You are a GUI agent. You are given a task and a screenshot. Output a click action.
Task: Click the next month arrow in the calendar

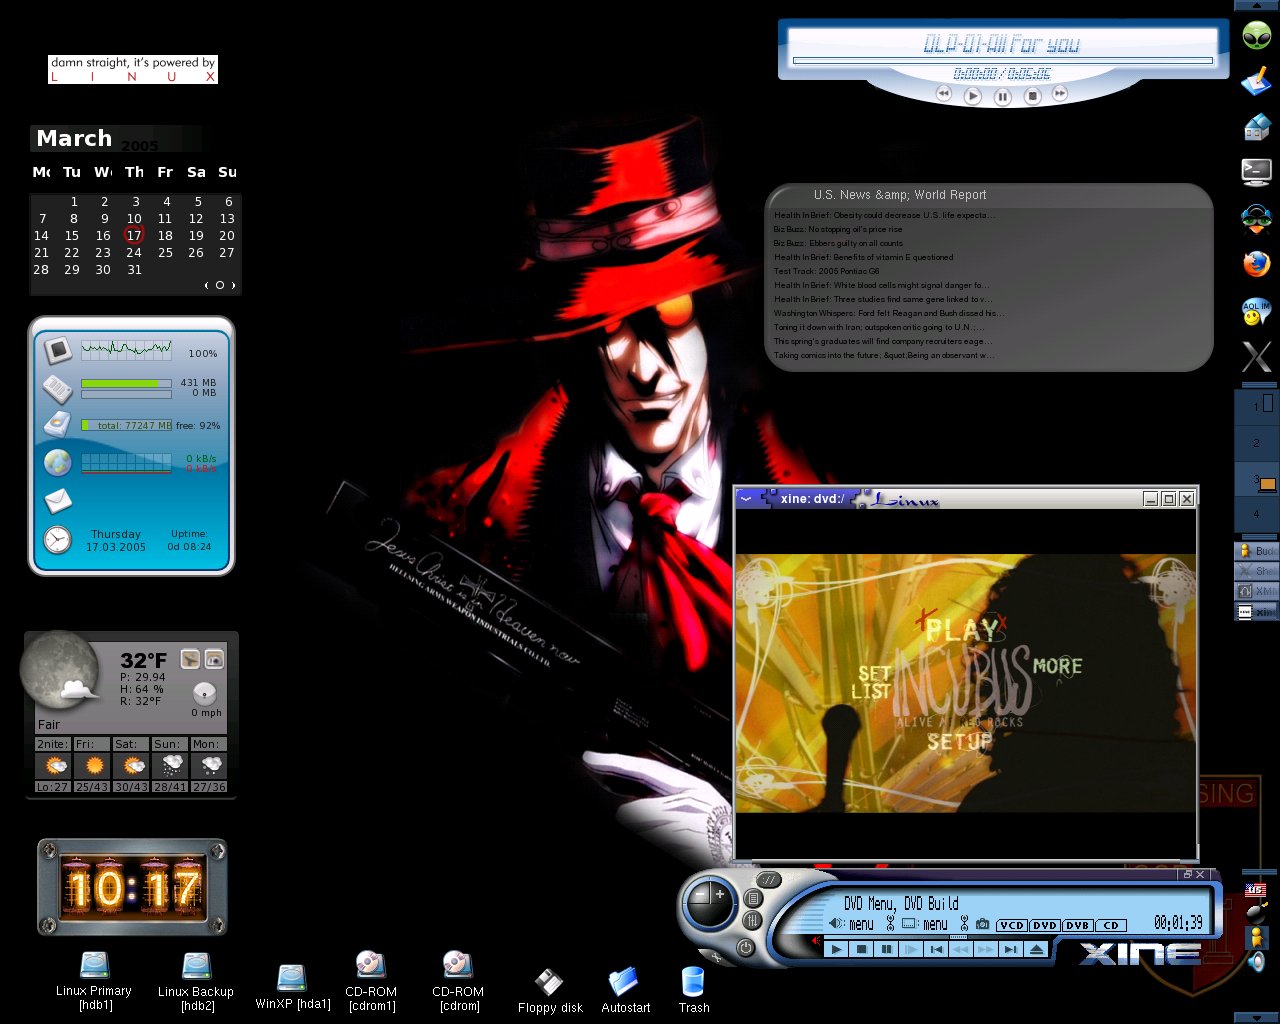[233, 285]
